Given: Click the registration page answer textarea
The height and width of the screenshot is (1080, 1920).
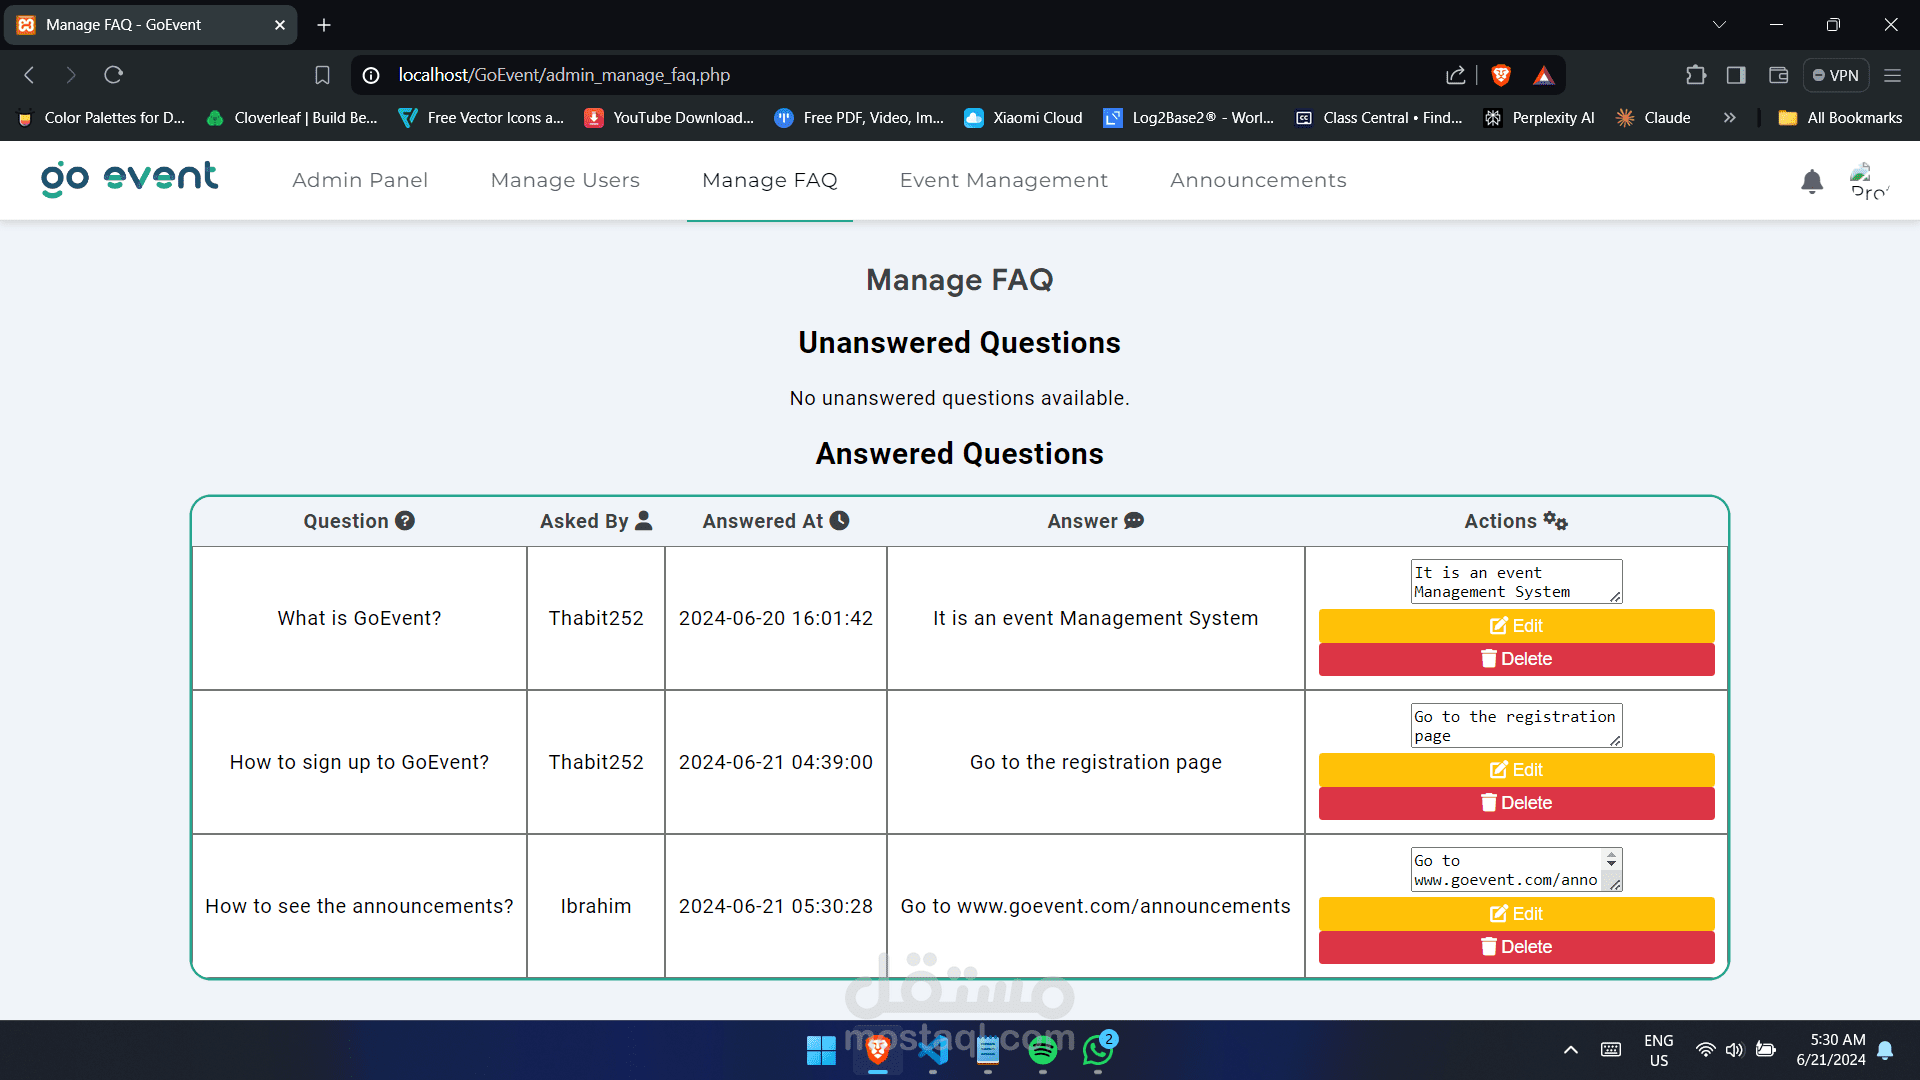Looking at the screenshot, I should (1510, 725).
